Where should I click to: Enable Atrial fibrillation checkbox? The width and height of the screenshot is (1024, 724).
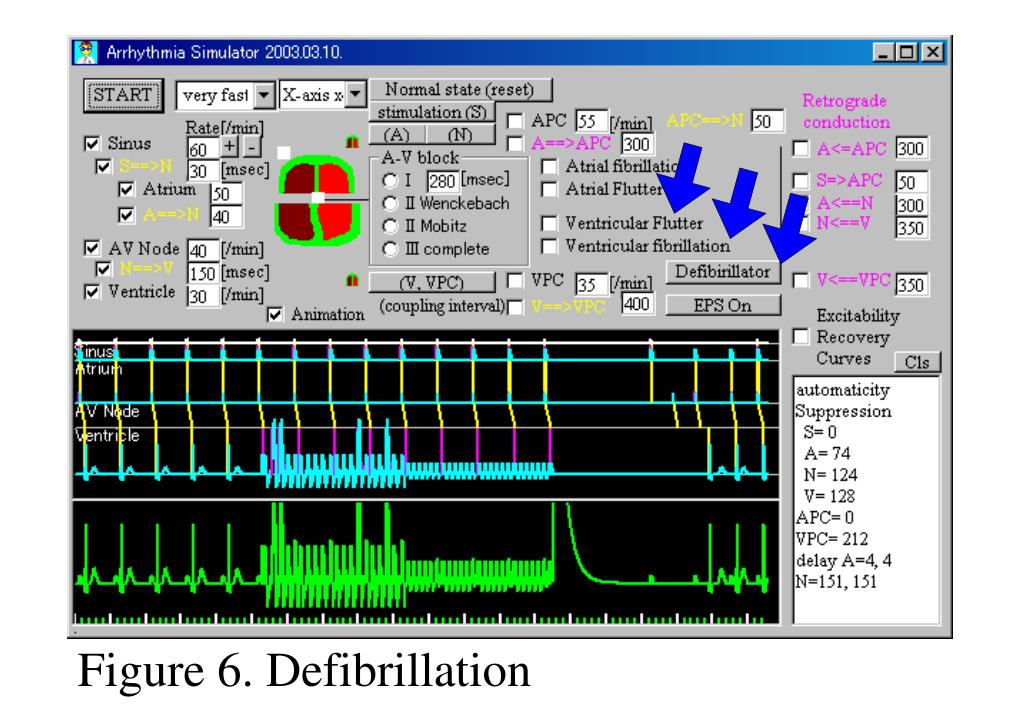pyautogui.click(x=549, y=166)
